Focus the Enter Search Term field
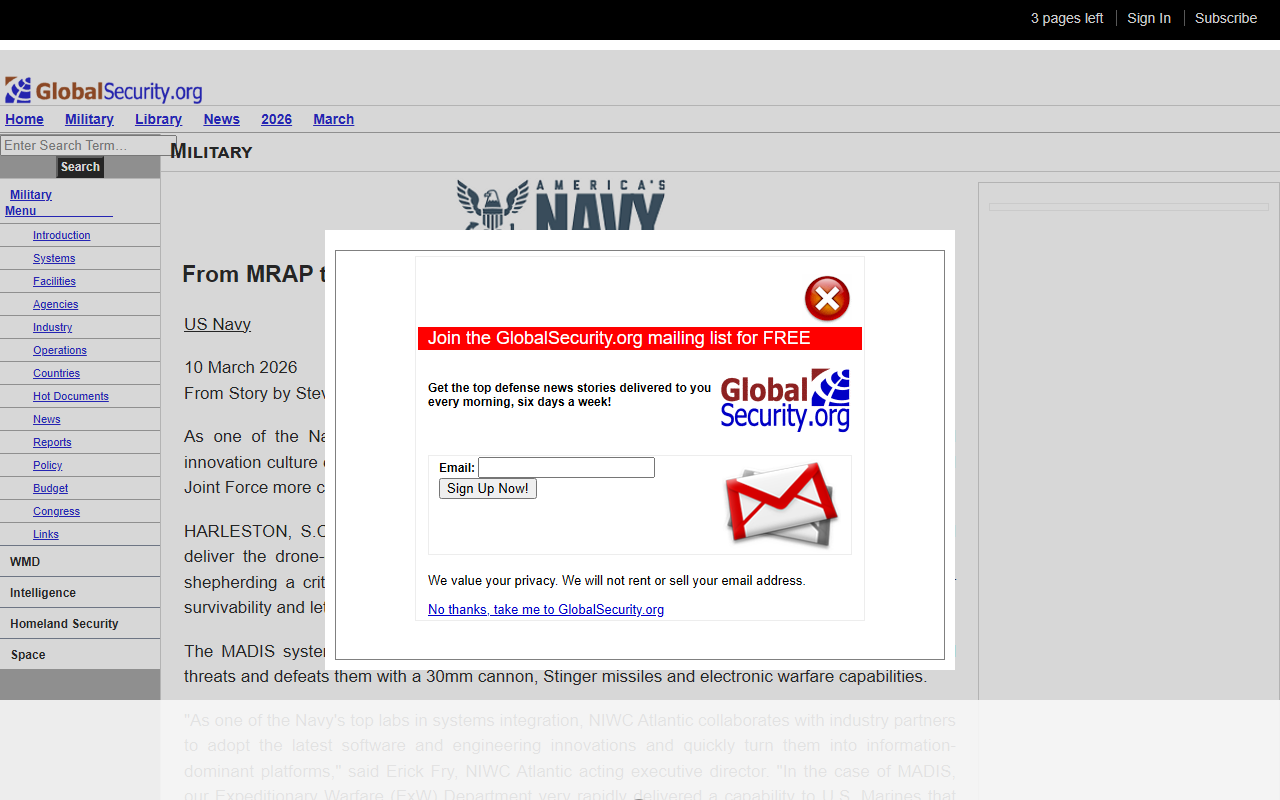This screenshot has width=1280, height=800. click(88, 145)
